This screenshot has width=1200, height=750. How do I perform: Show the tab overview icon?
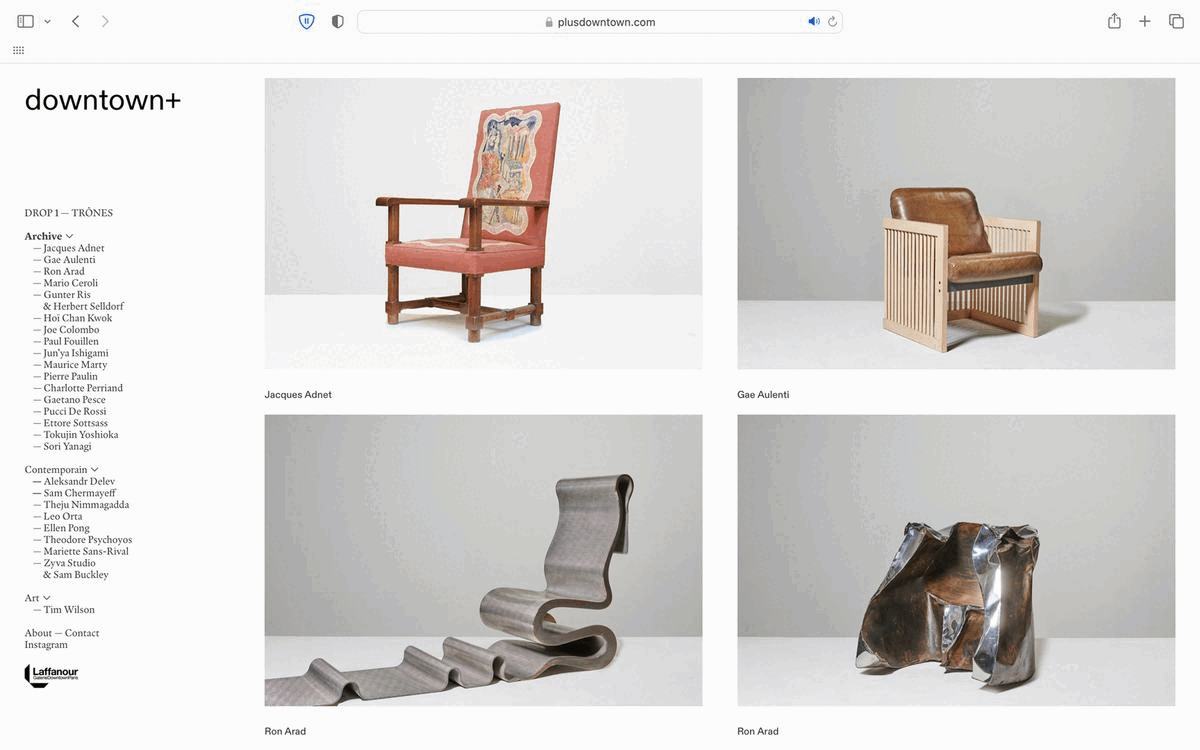click(x=1176, y=21)
